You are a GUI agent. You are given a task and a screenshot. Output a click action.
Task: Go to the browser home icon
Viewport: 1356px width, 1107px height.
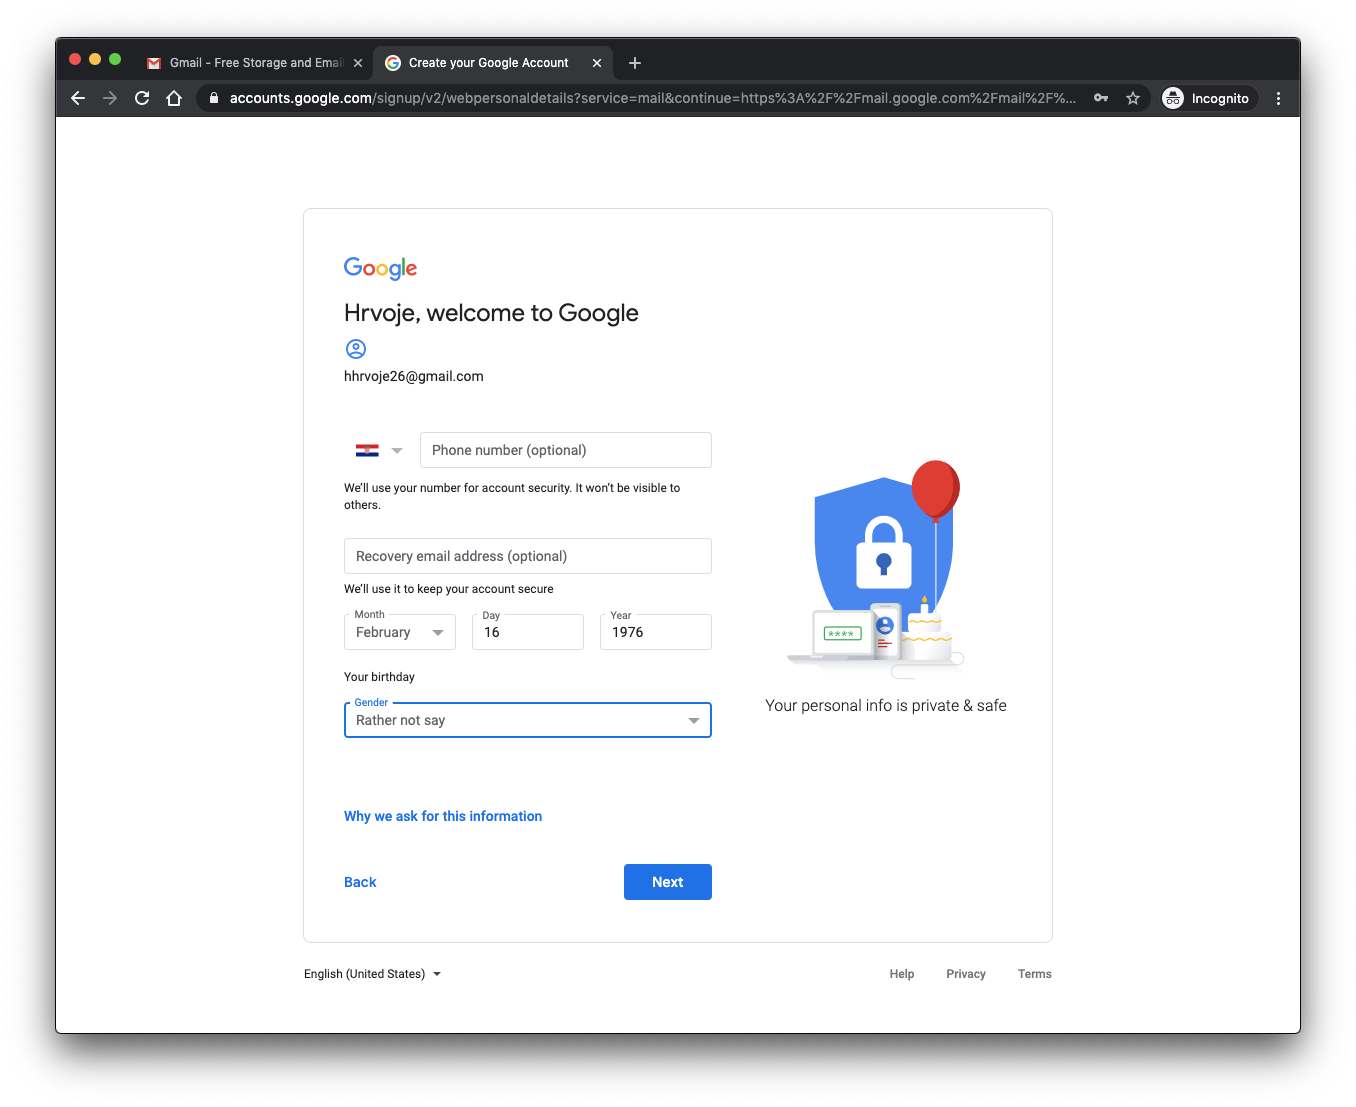point(174,98)
